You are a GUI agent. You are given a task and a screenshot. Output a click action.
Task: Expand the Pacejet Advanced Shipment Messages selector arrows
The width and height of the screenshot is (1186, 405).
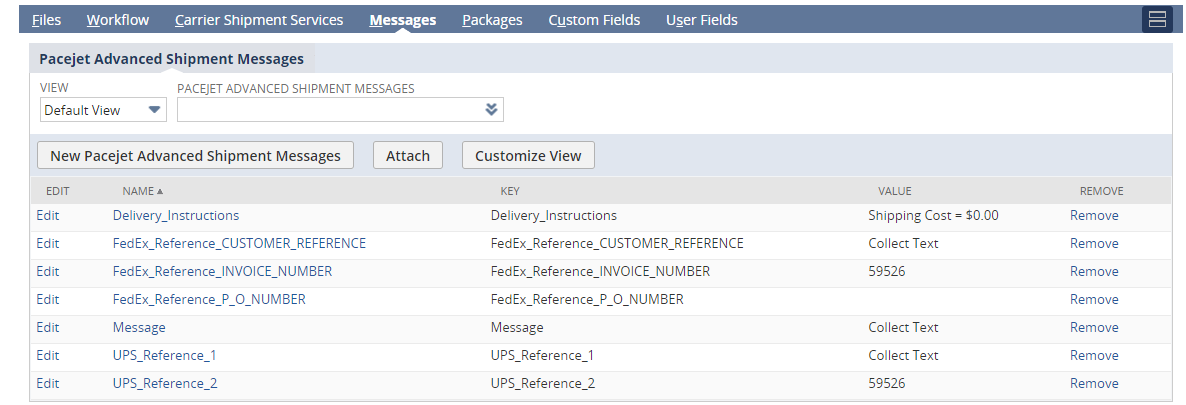[491, 110]
